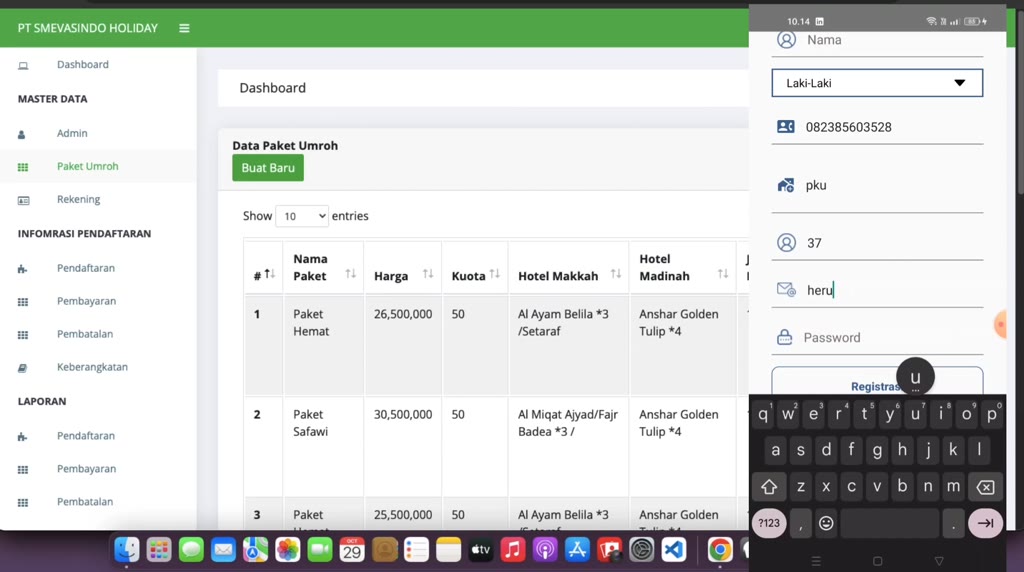Click the Rekening card icon in sidebar
1024x572 pixels.
(23, 200)
